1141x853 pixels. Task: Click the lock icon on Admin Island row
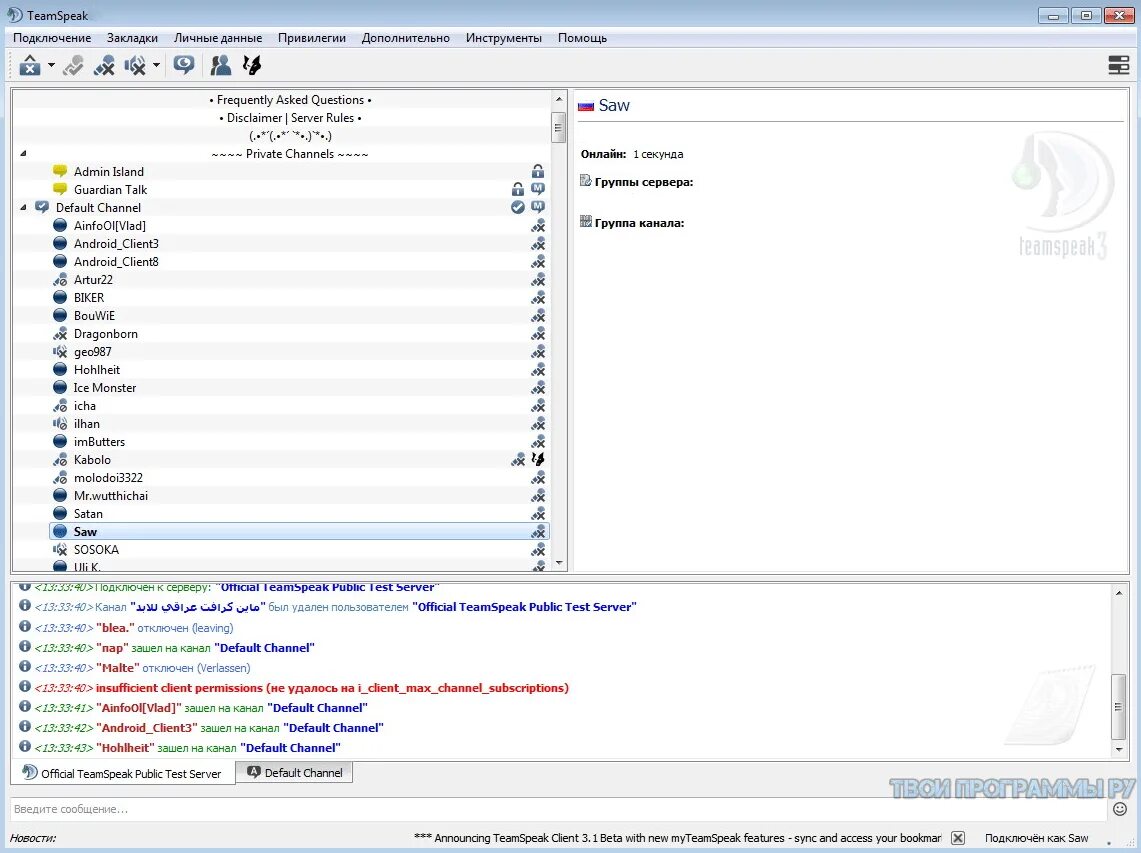(x=538, y=171)
